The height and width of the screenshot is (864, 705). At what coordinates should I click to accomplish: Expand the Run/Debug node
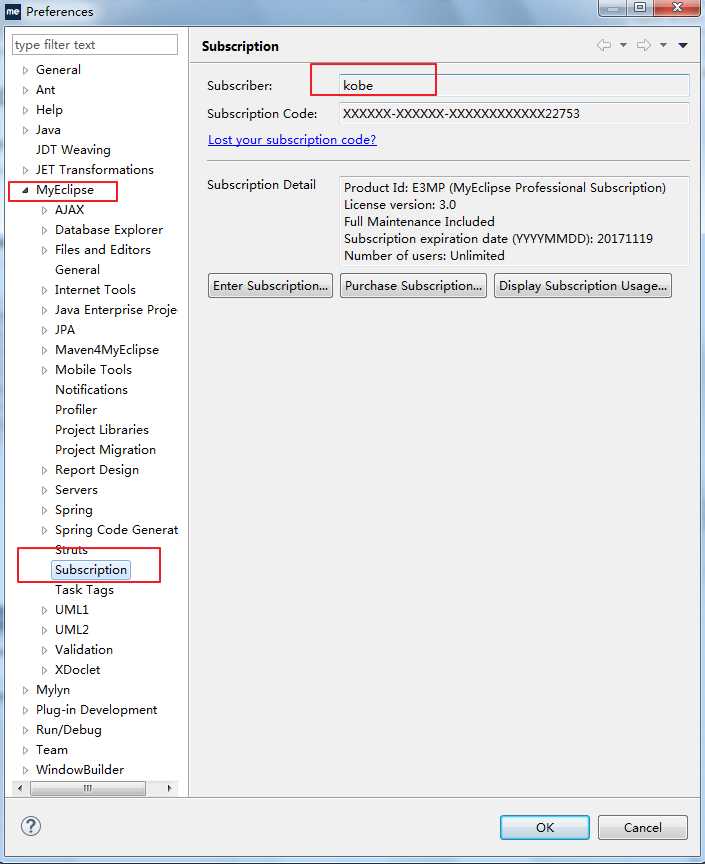25,730
